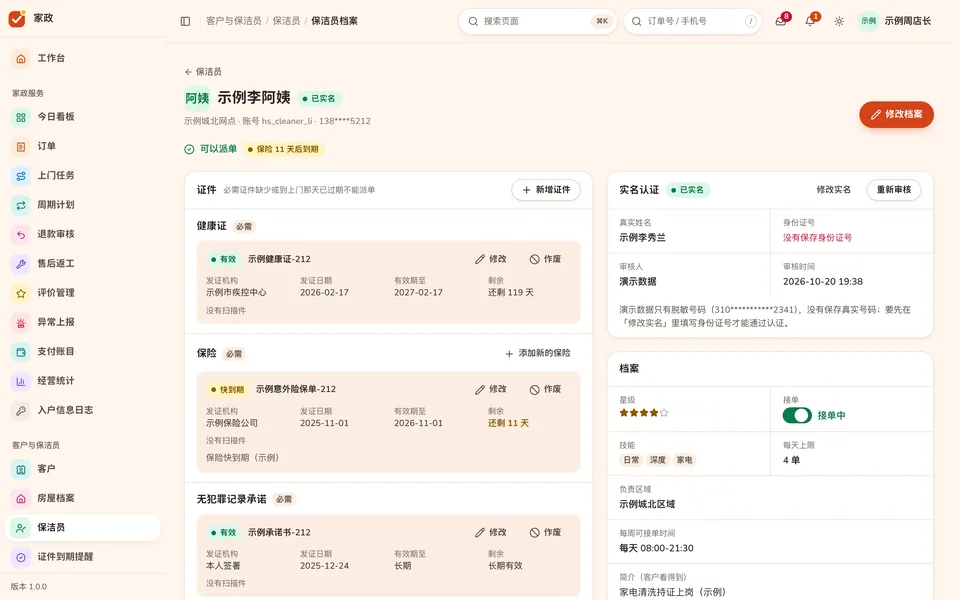
Task: Click the 搜索页面 search field
Action: click(538, 21)
